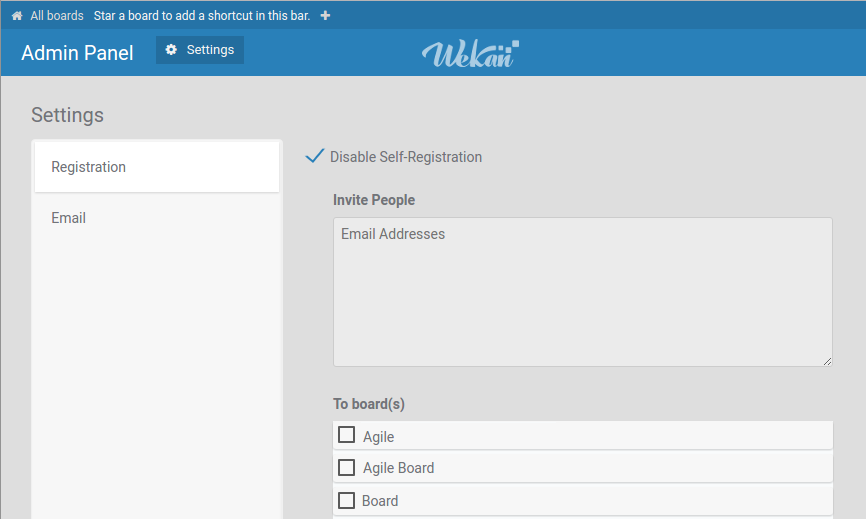The image size is (866, 519).
Task: Enable the checkbox next to Board
Action: [x=347, y=500]
